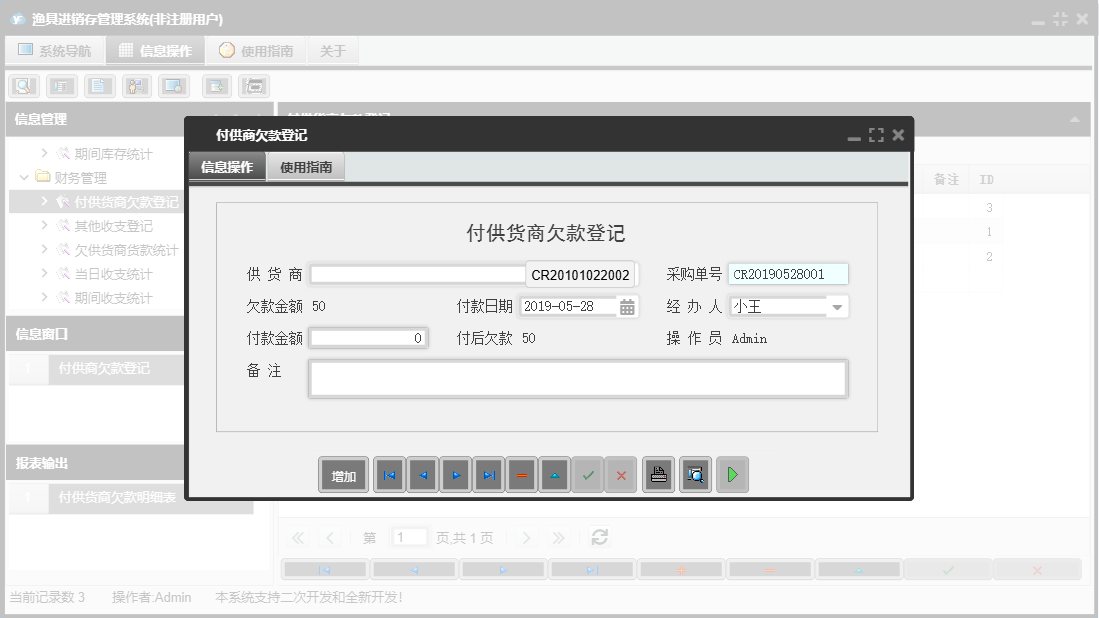Image resolution: width=1099 pixels, height=618 pixels.
Task: Open the 系统导航 menu tab
Action: pyautogui.click(x=55, y=49)
